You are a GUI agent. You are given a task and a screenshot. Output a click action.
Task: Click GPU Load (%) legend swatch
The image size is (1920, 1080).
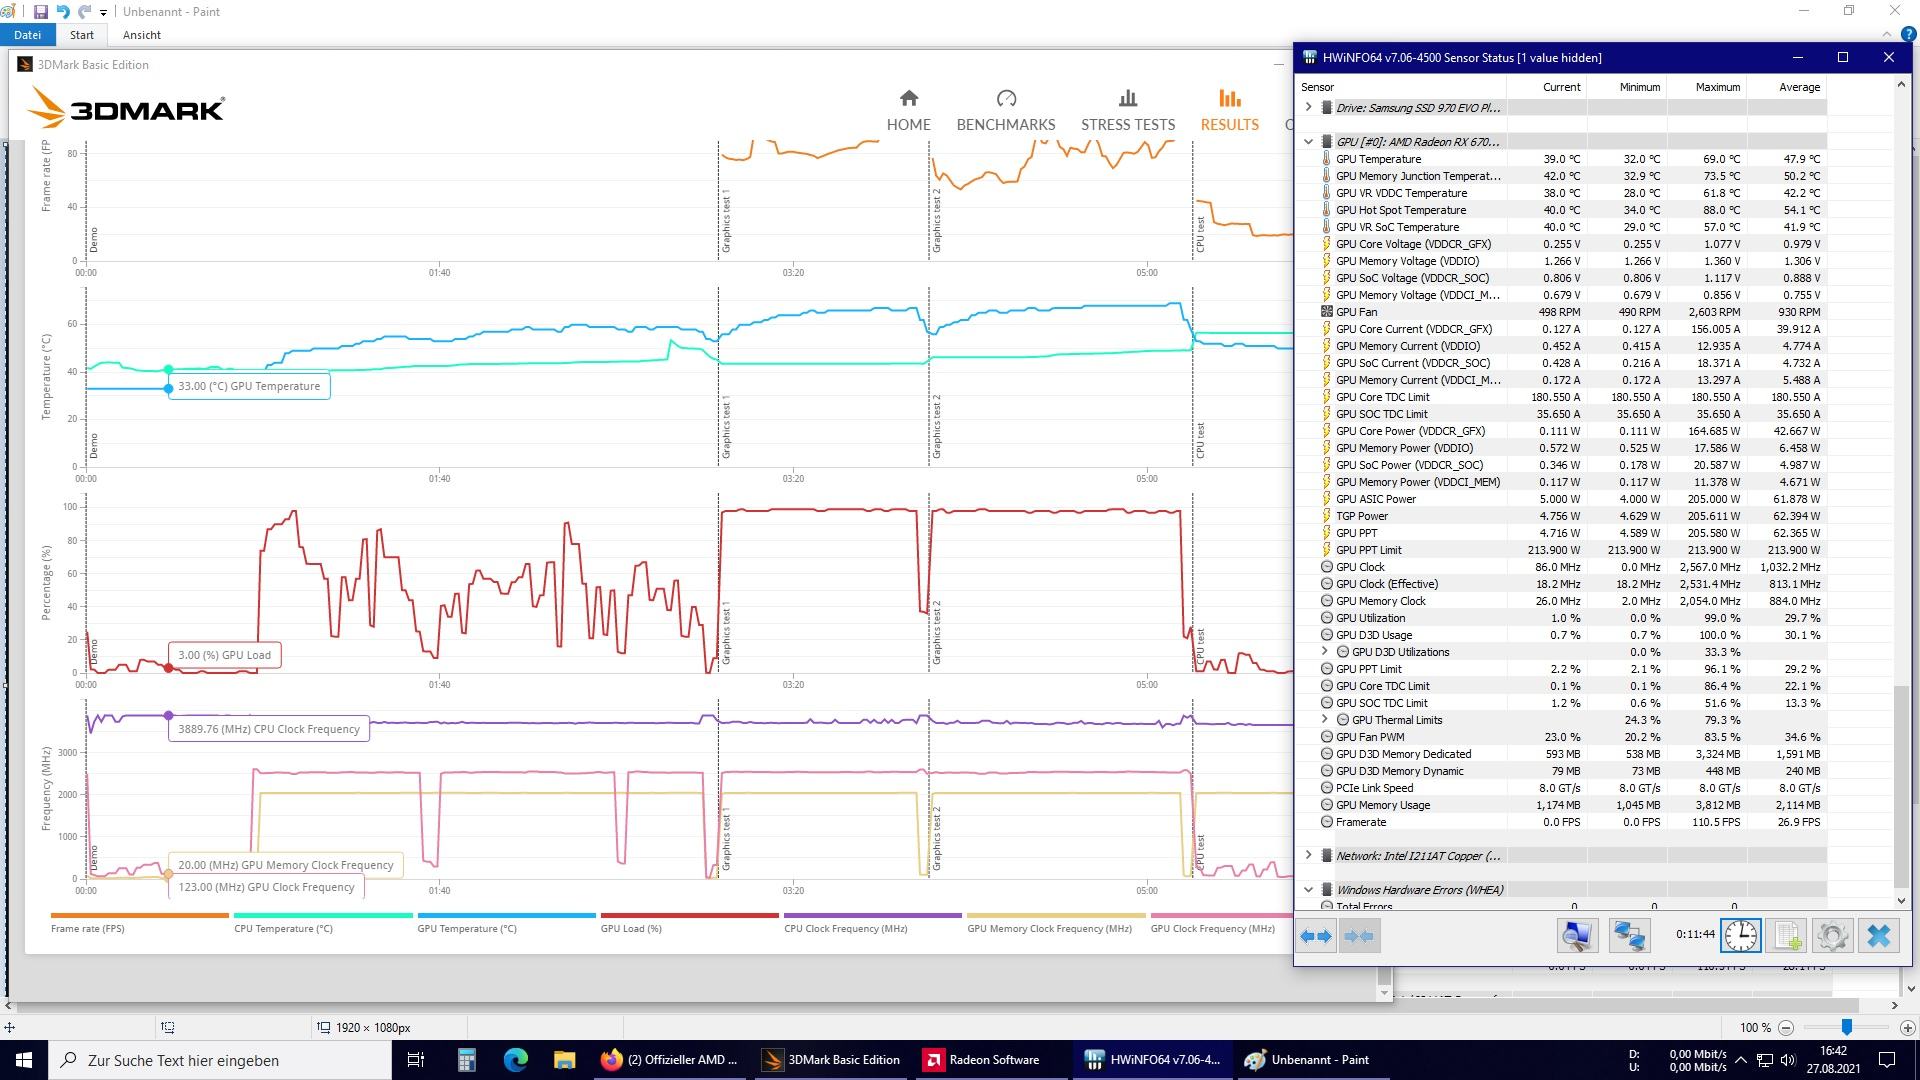[x=689, y=915]
